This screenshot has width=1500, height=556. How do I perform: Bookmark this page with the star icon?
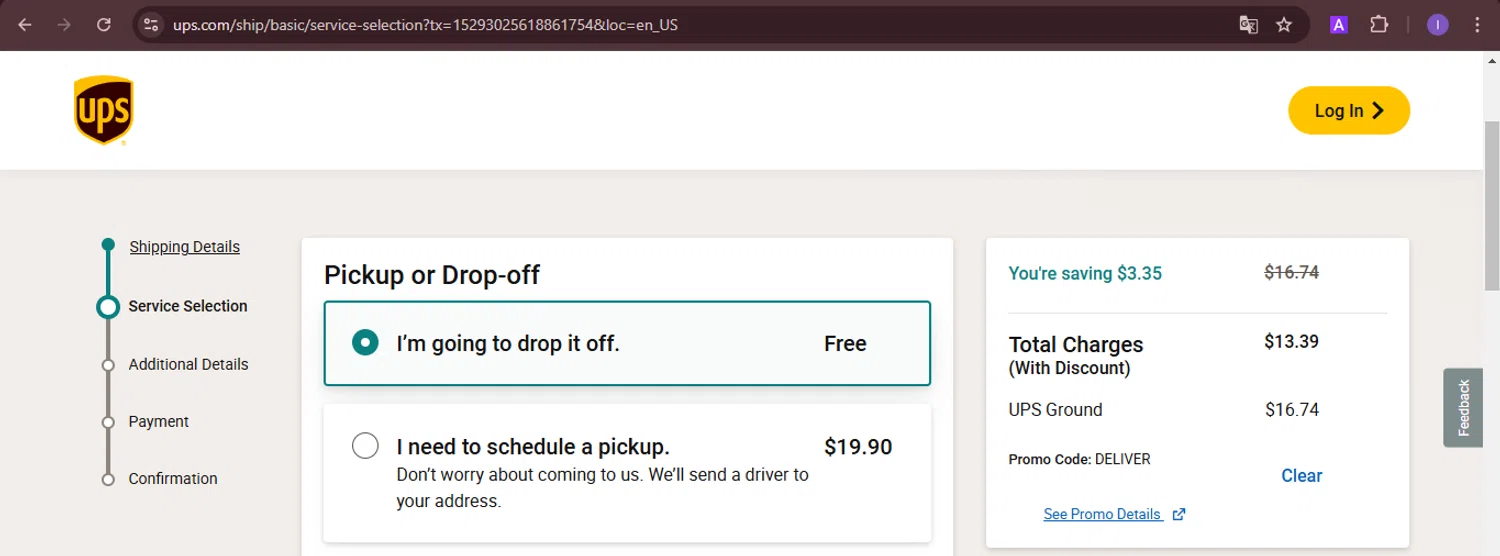(x=1284, y=25)
